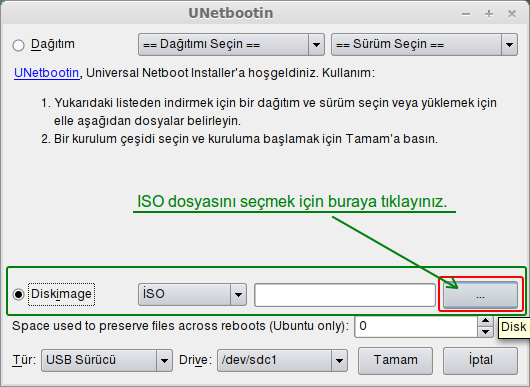This screenshot has width=530, height=387.
Task: Select the Dağıtım radio button
Action: (19, 45)
